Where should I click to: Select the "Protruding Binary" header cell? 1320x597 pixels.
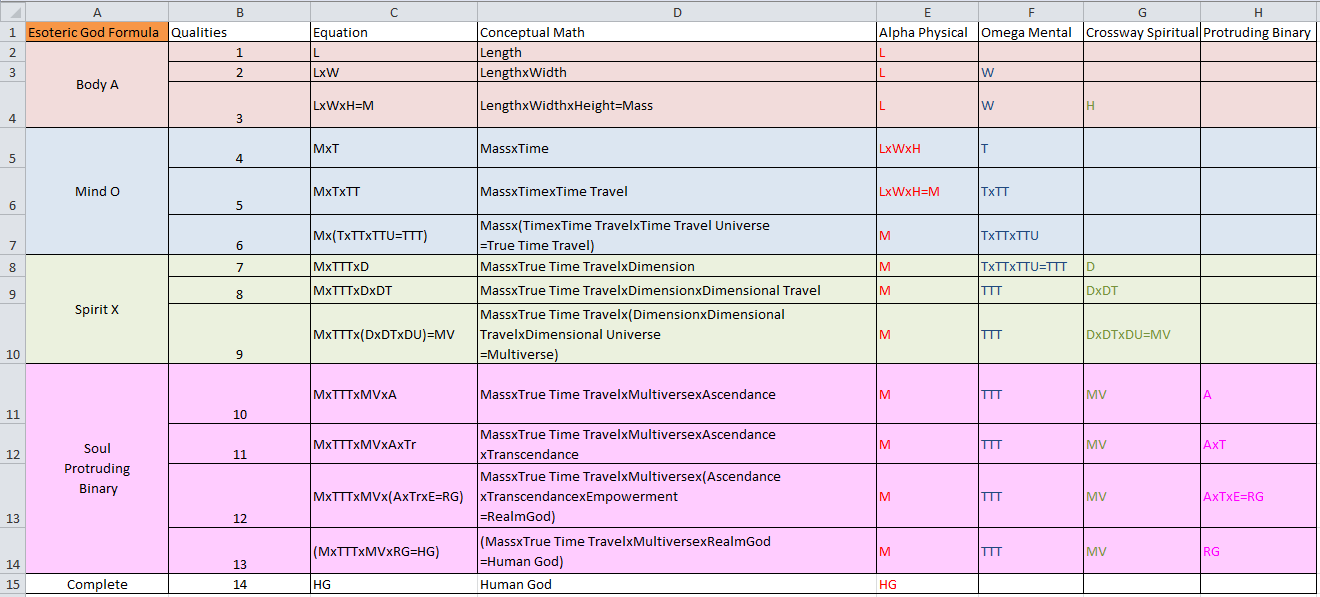(1258, 32)
